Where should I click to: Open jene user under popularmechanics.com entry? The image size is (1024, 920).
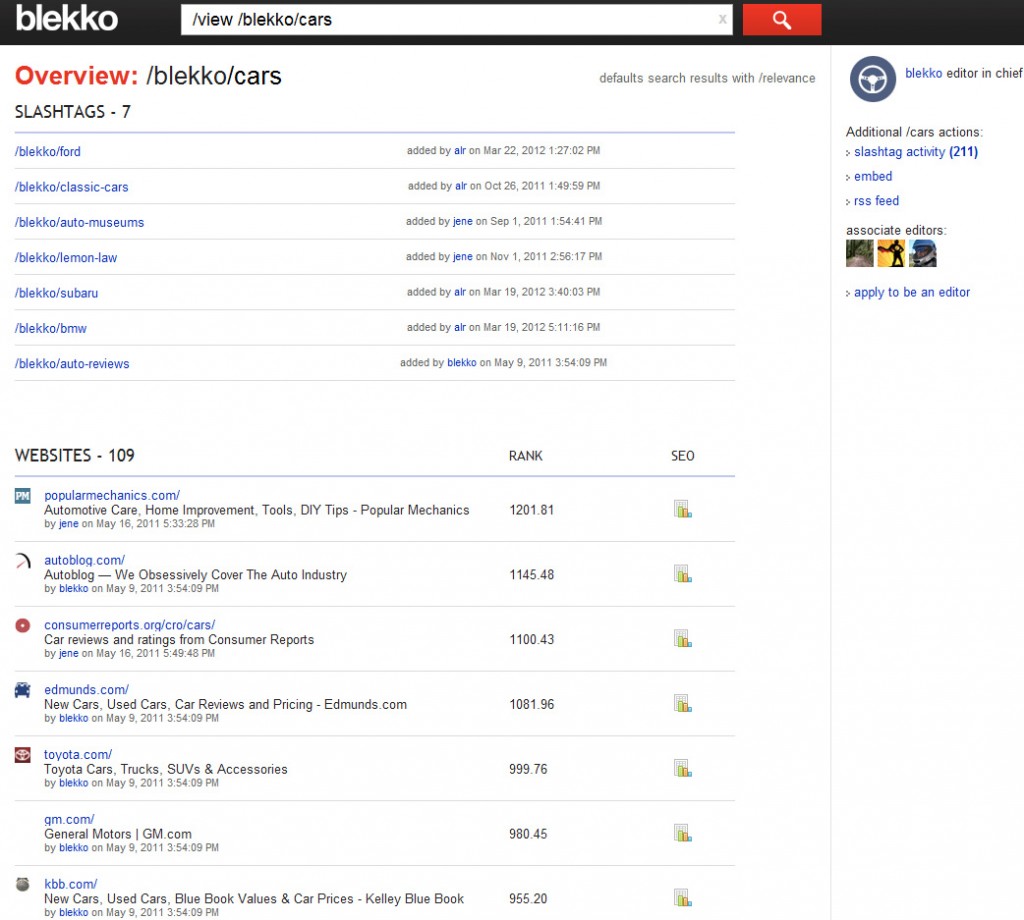tap(69, 523)
